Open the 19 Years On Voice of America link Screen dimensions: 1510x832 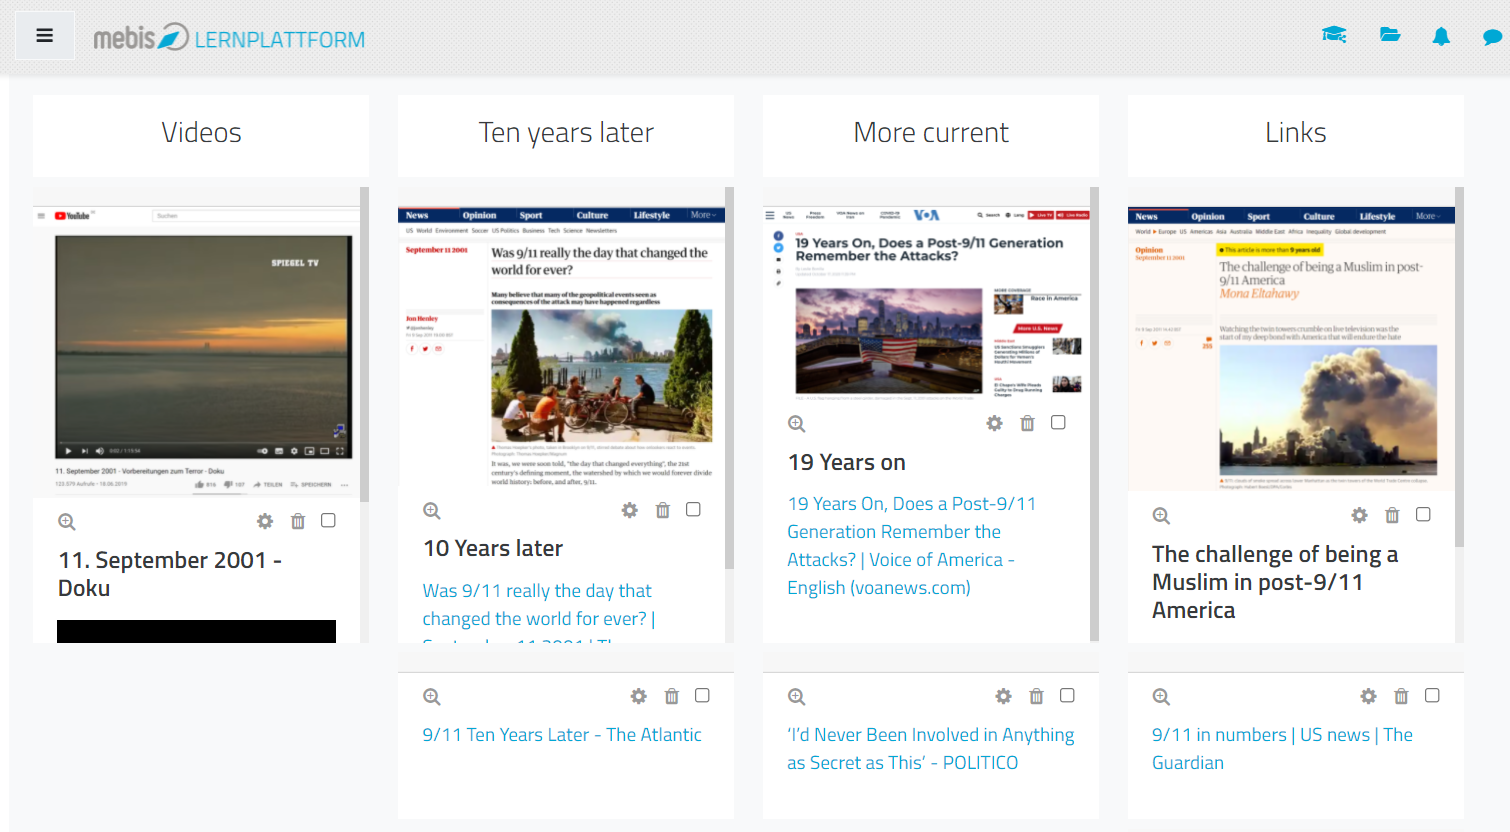pos(910,546)
